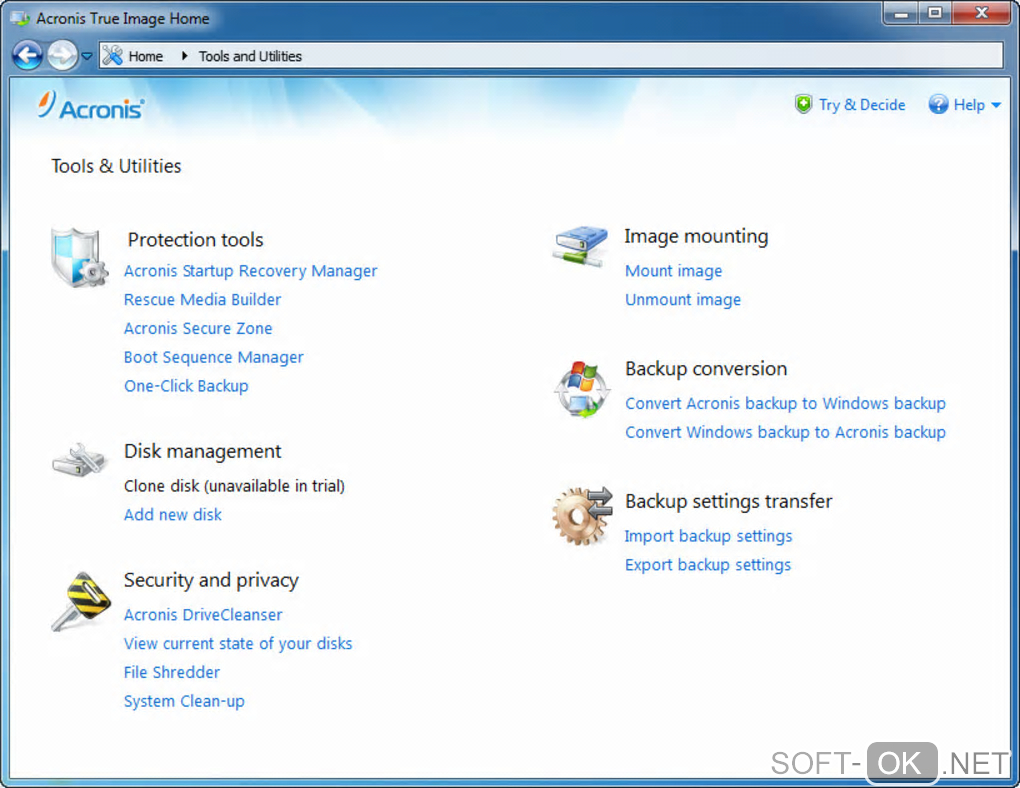This screenshot has height=788, width=1020.
Task: Import backup settings
Action: pos(708,536)
